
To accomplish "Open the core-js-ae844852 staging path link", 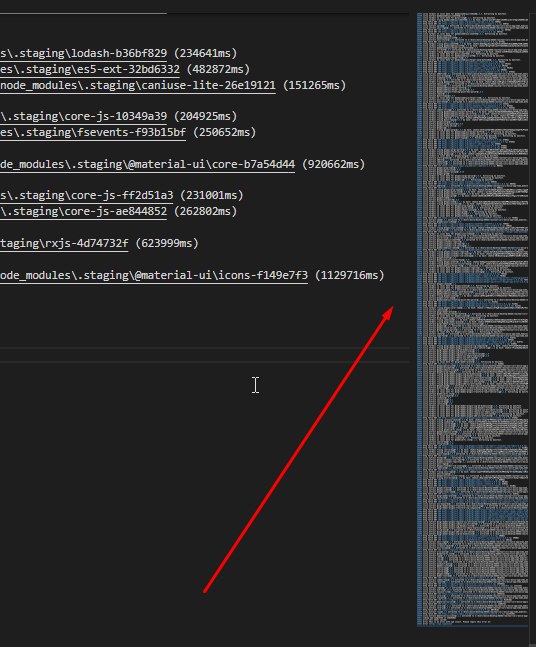I will coord(83,211).
